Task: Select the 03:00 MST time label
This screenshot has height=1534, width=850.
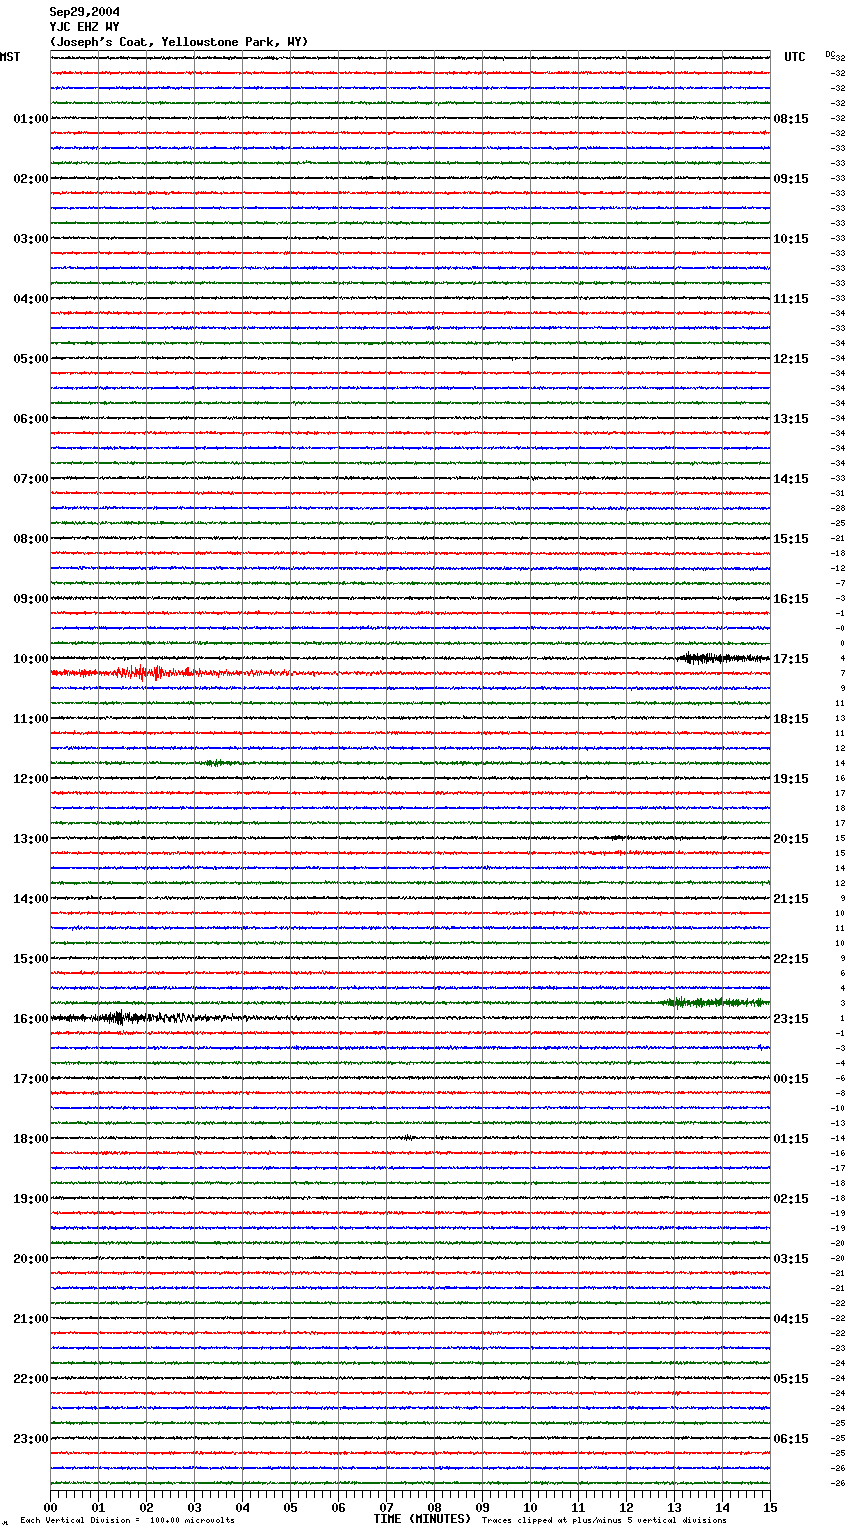Action: point(31,239)
